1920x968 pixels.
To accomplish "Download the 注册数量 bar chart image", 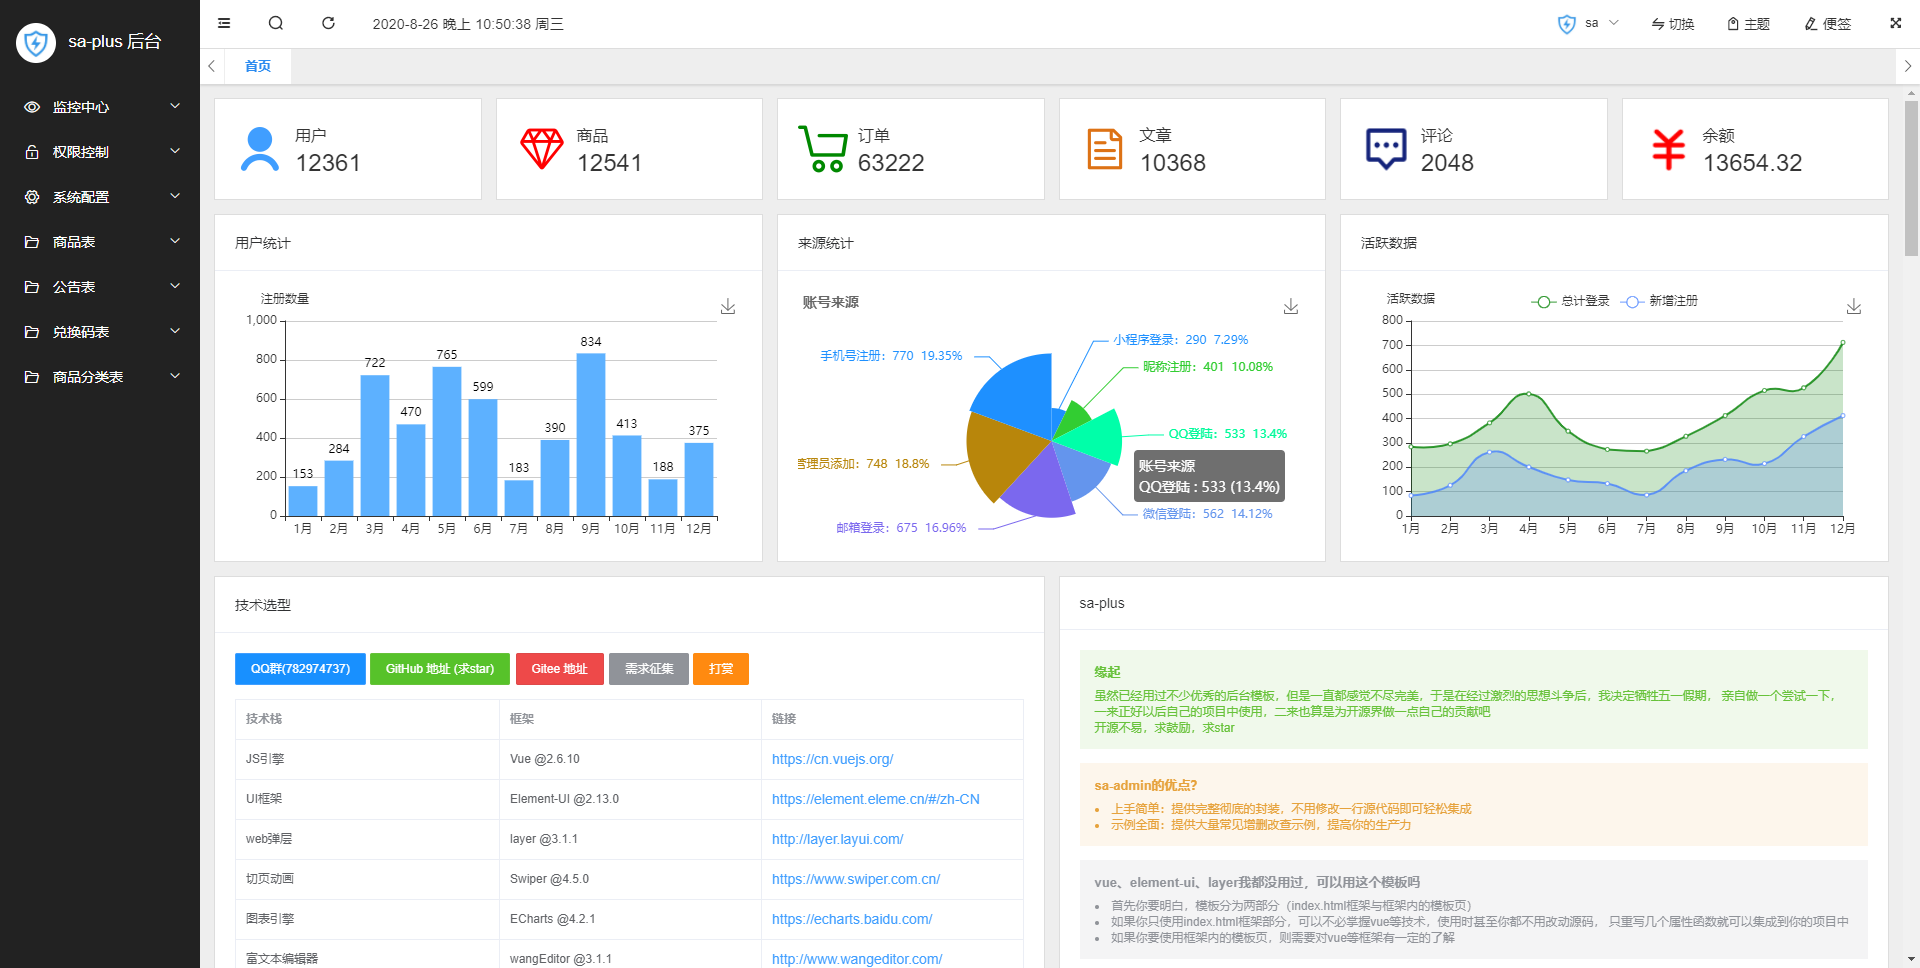I will (x=728, y=306).
